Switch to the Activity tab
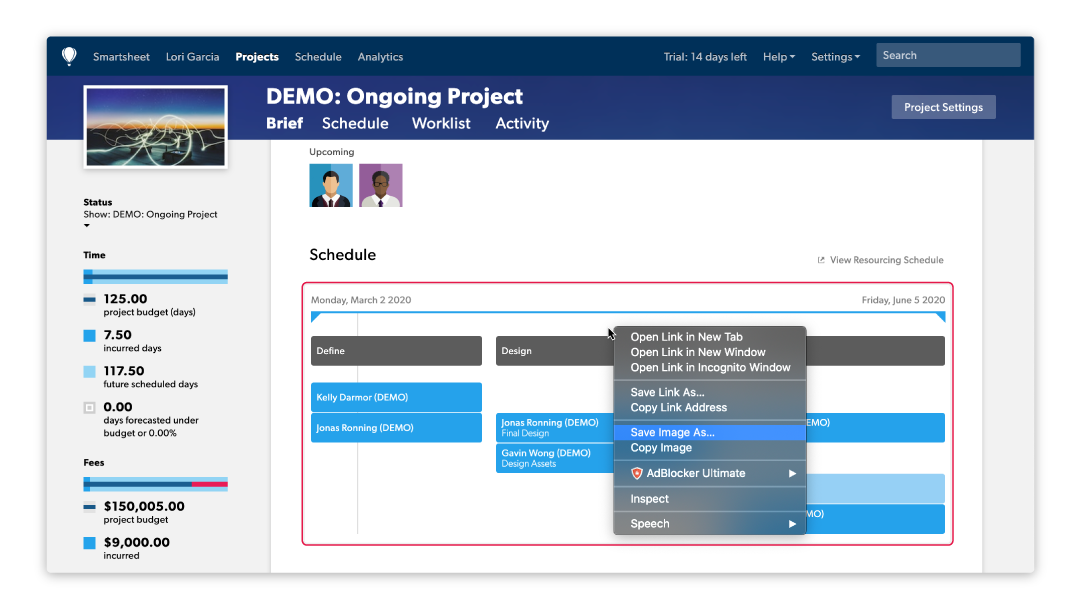Screen dimensions: 1080x608 click(522, 123)
